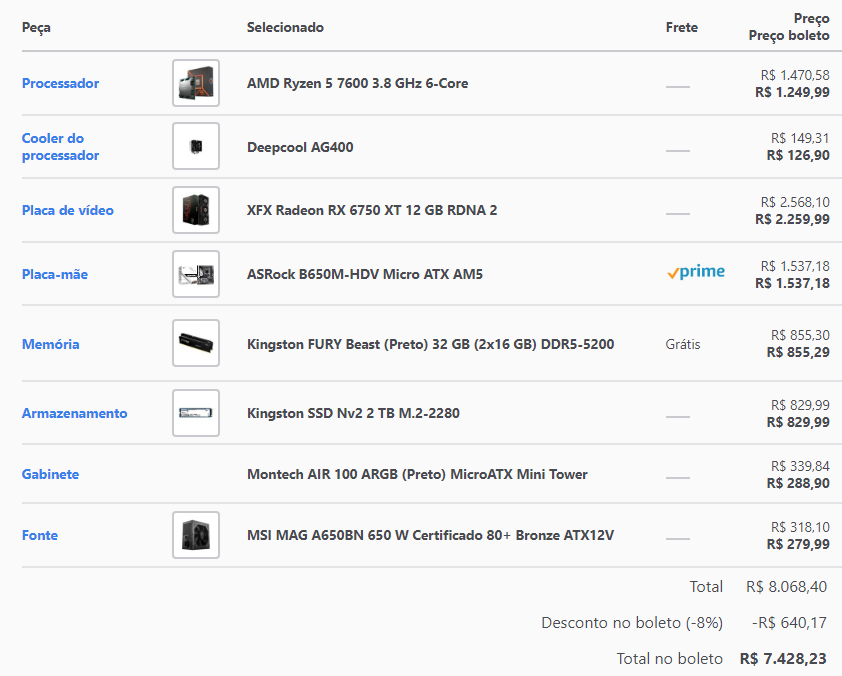Click the Kingston FURY Beast memory thumbnail
The image size is (842, 676).
click(196, 343)
